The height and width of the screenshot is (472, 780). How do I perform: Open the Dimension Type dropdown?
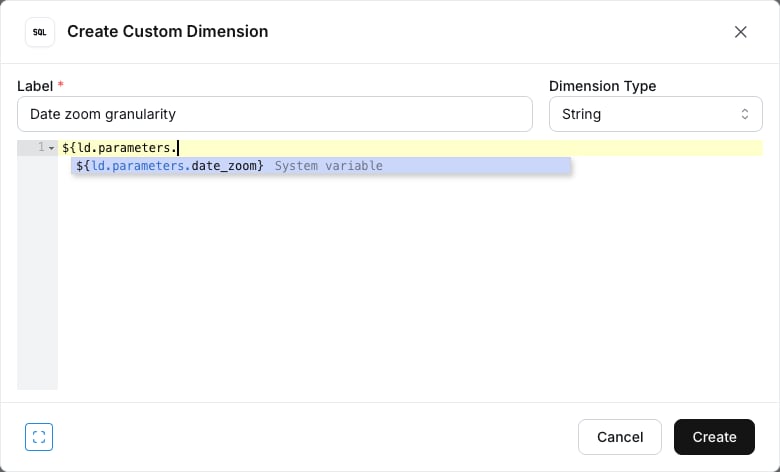(655, 114)
